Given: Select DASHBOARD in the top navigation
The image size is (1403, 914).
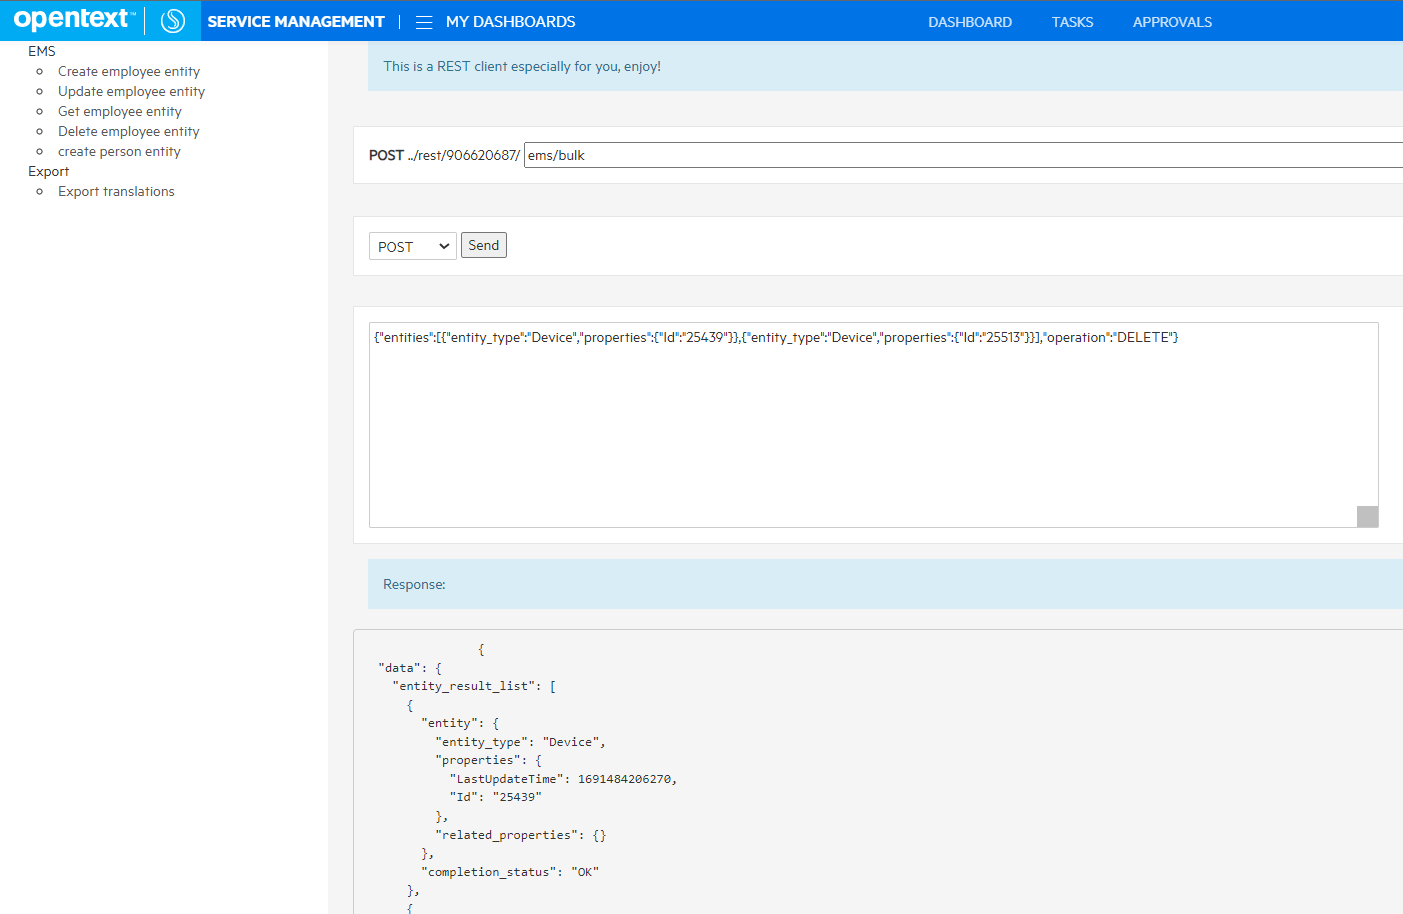Looking at the screenshot, I should pos(970,21).
